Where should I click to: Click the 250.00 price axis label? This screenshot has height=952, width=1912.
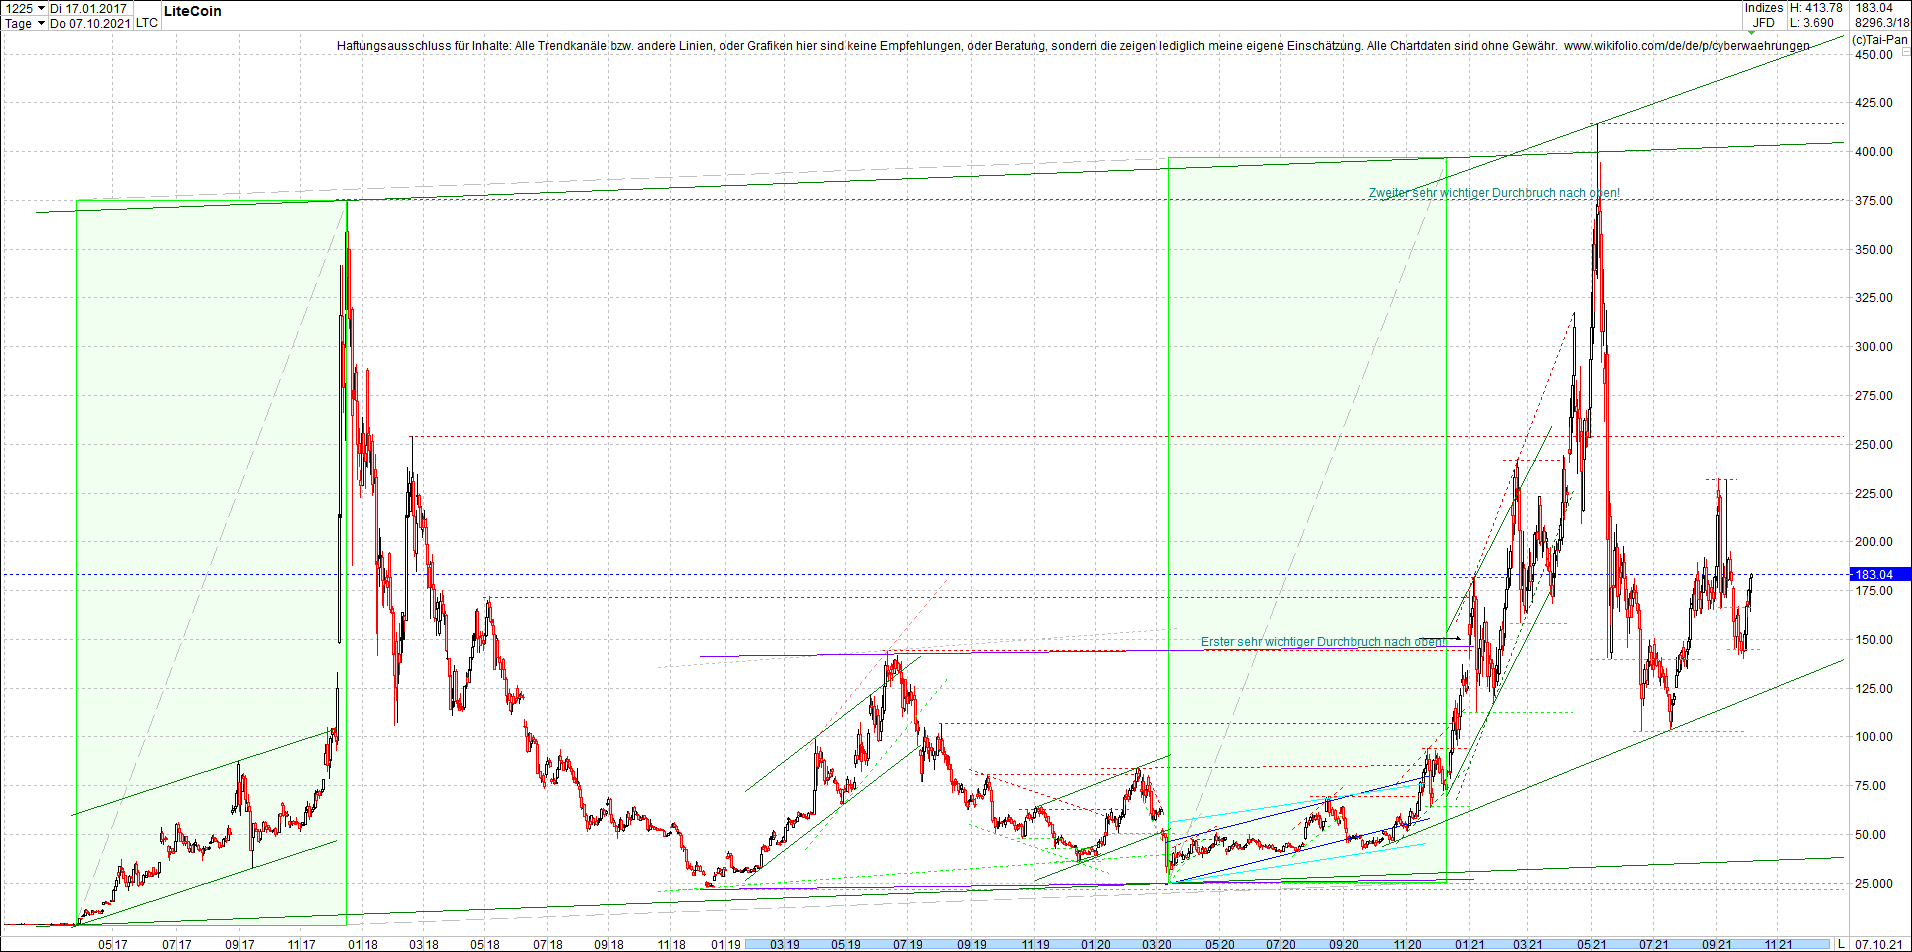(x=1874, y=445)
